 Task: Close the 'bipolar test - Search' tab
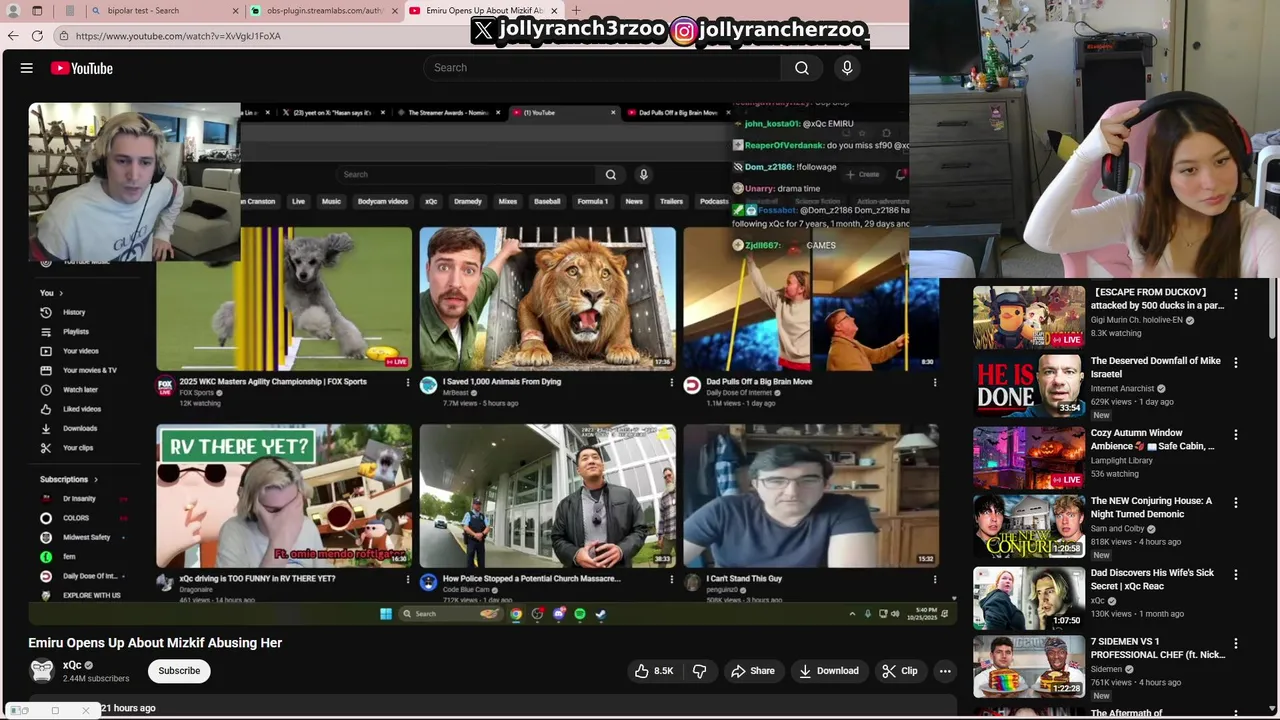pos(236,11)
